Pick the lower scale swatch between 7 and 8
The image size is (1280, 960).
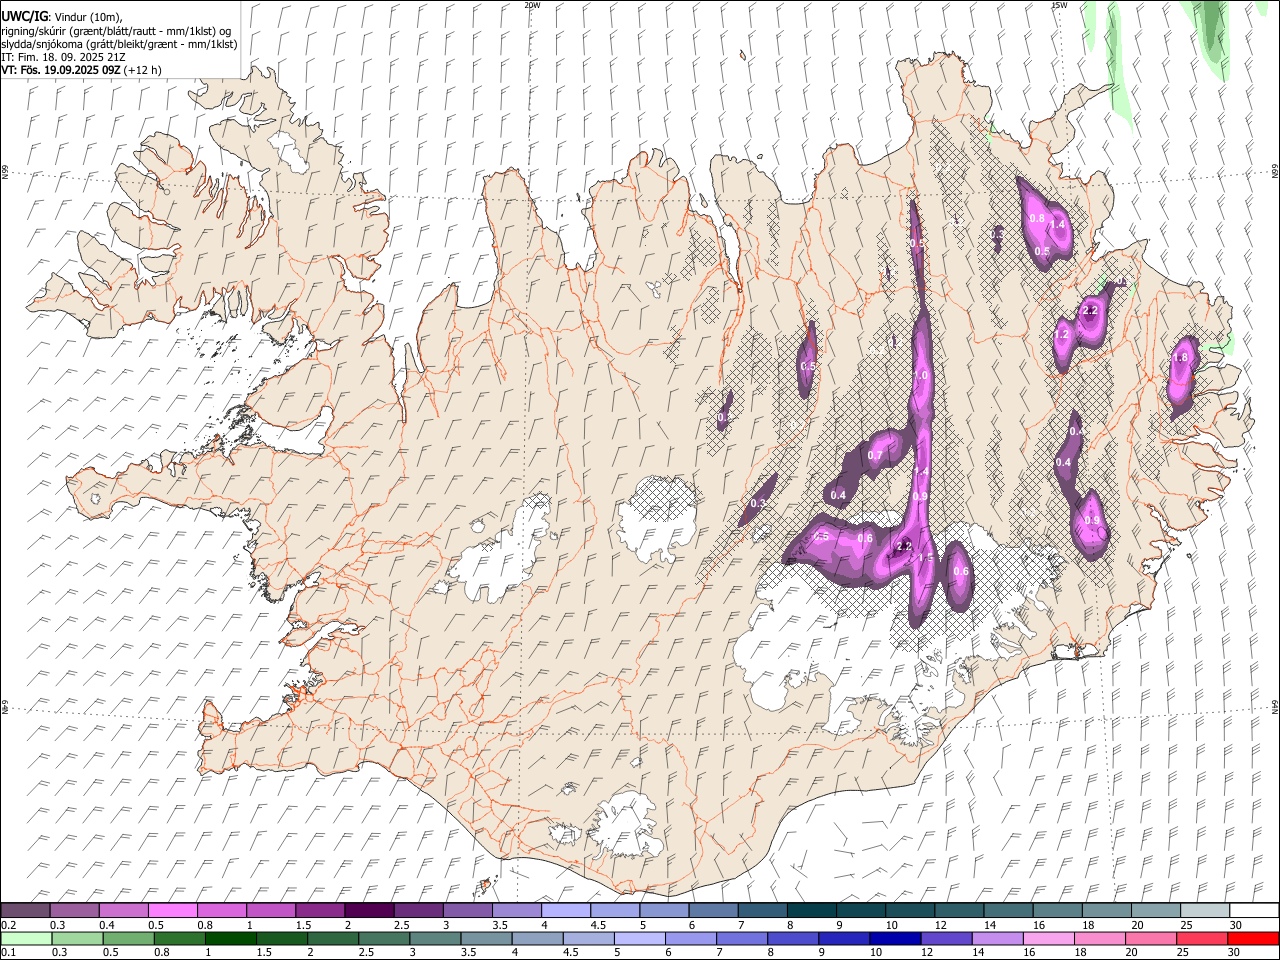[x=740, y=938]
